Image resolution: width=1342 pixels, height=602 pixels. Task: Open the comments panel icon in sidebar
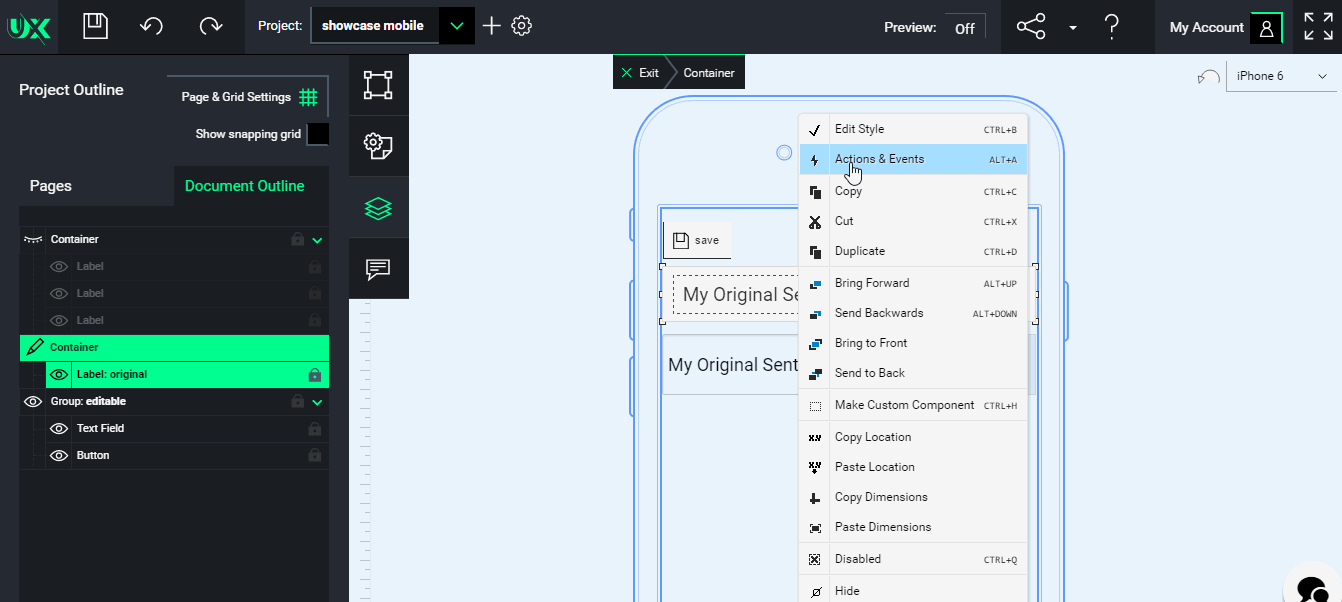[x=378, y=269]
